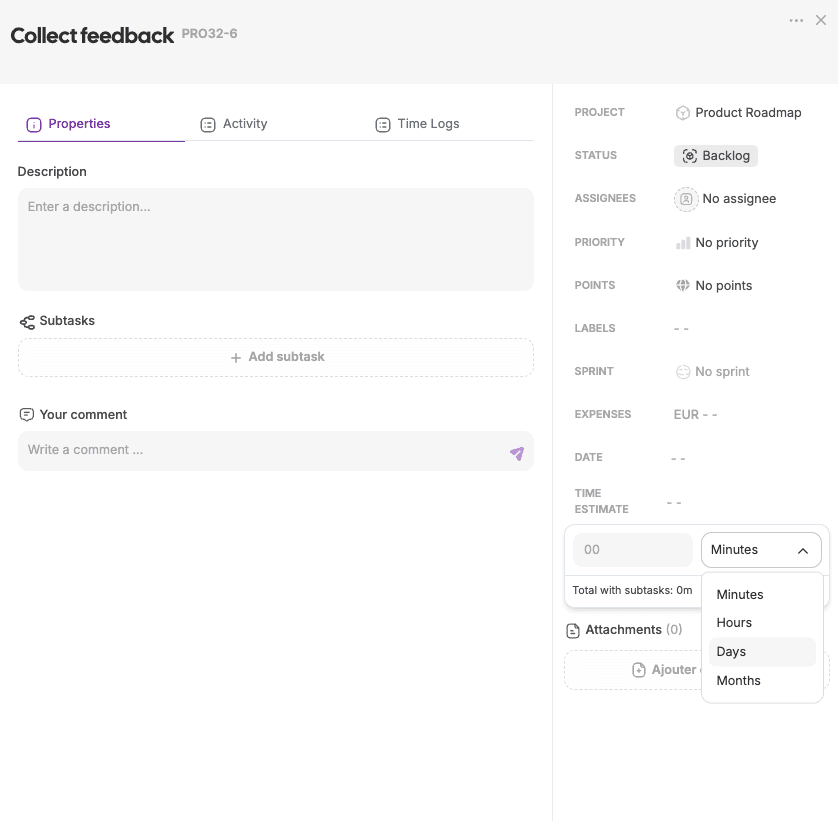The height and width of the screenshot is (821, 838).
Task: Collapse the Minutes unit dropdown
Action: [x=761, y=550]
